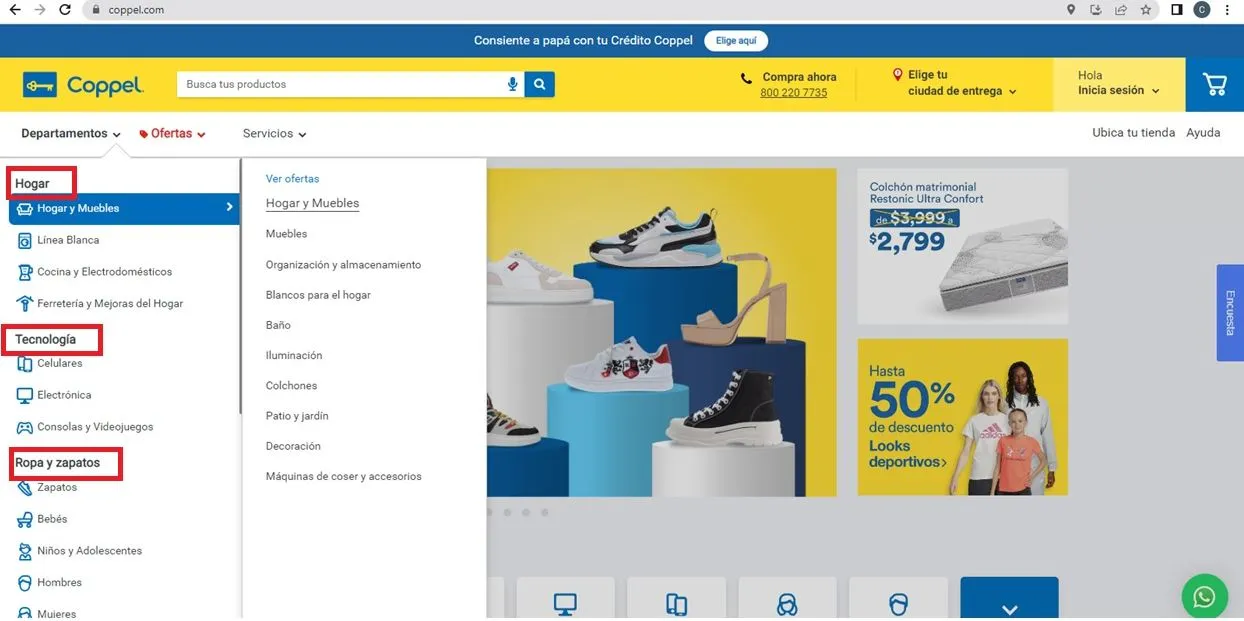The image size is (1244, 621).
Task: Open the Ver ofertas link
Action: pyautogui.click(x=292, y=179)
